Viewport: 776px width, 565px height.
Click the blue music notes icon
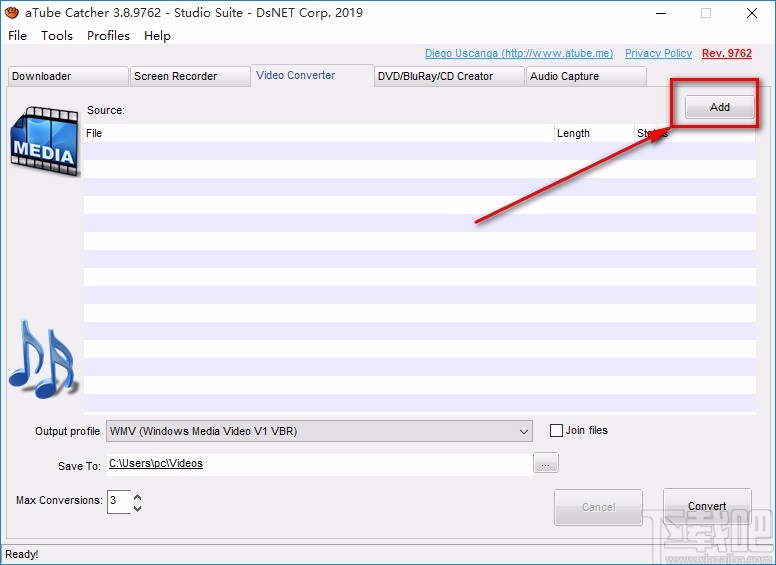43,360
